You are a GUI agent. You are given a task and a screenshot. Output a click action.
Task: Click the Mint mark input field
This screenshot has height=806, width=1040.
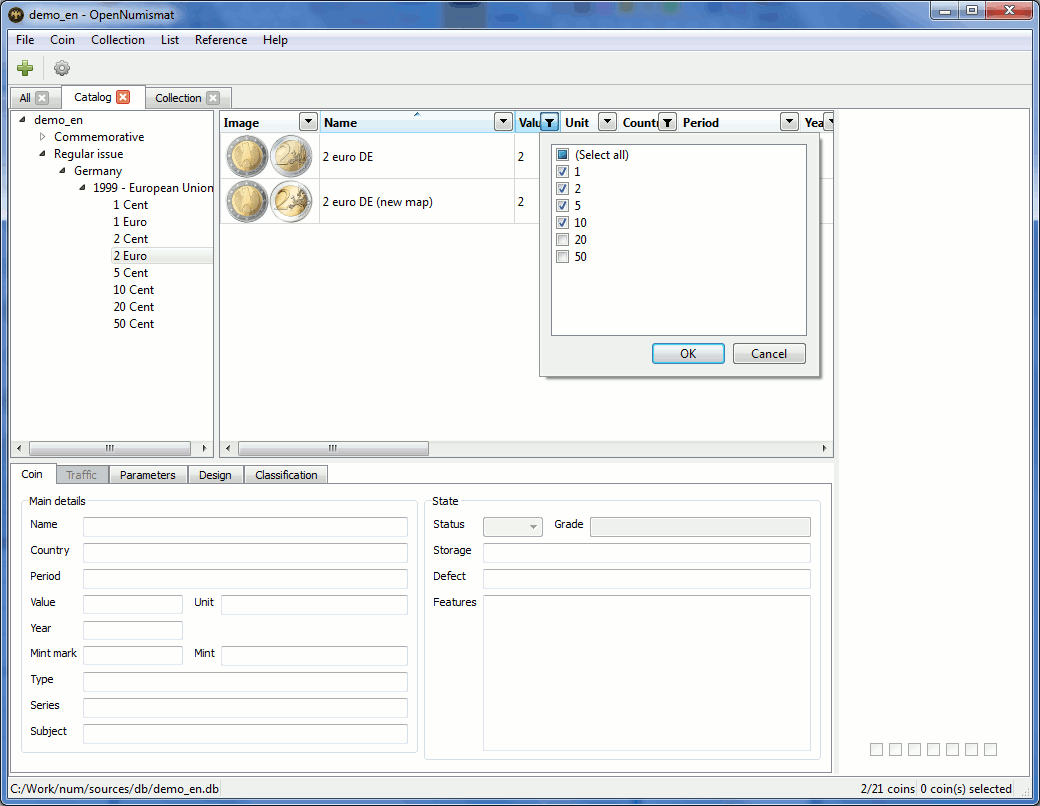coord(133,656)
